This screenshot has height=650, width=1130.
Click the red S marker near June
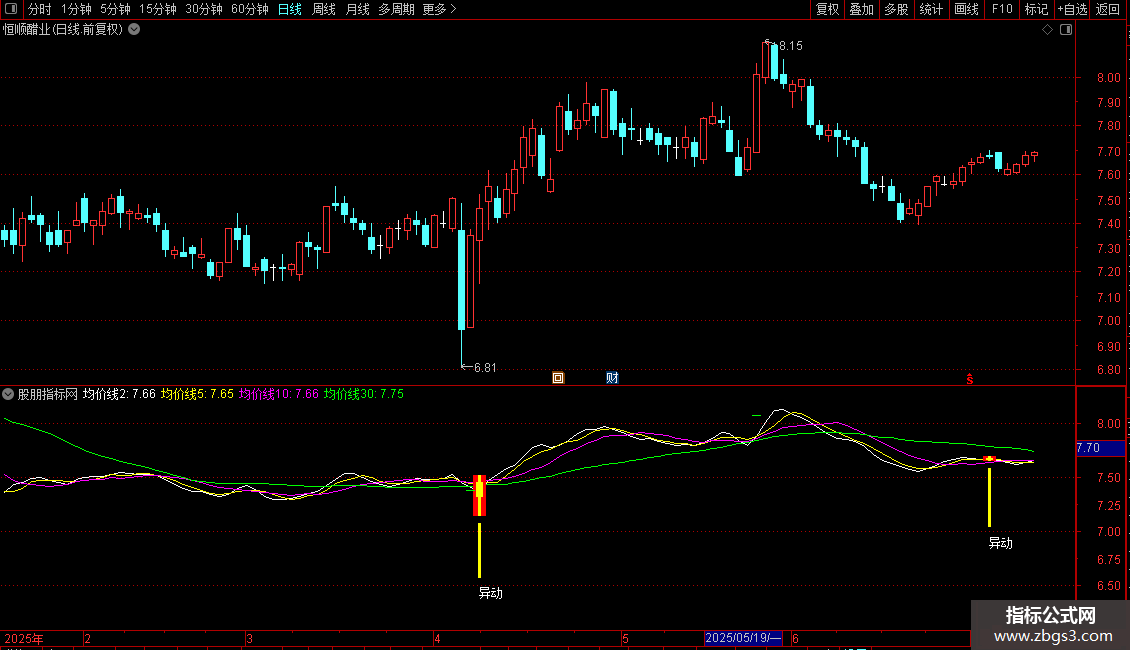click(970, 379)
